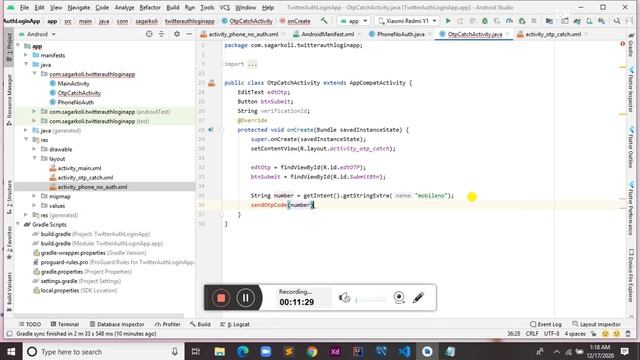Stop the screen recording
This screenshot has width=640, height=360.
tap(221, 298)
